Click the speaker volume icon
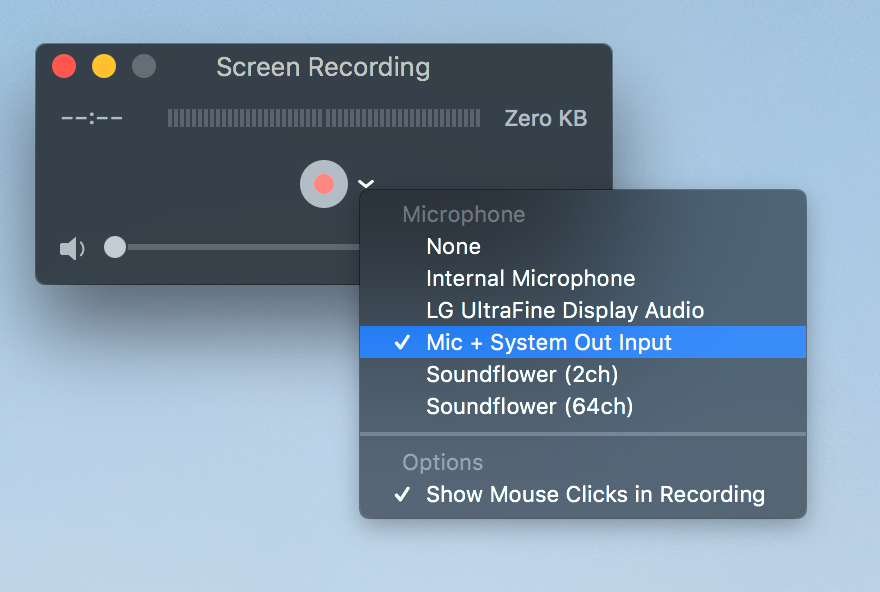This screenshot has height=592, width=880. [x=72, y=248]
